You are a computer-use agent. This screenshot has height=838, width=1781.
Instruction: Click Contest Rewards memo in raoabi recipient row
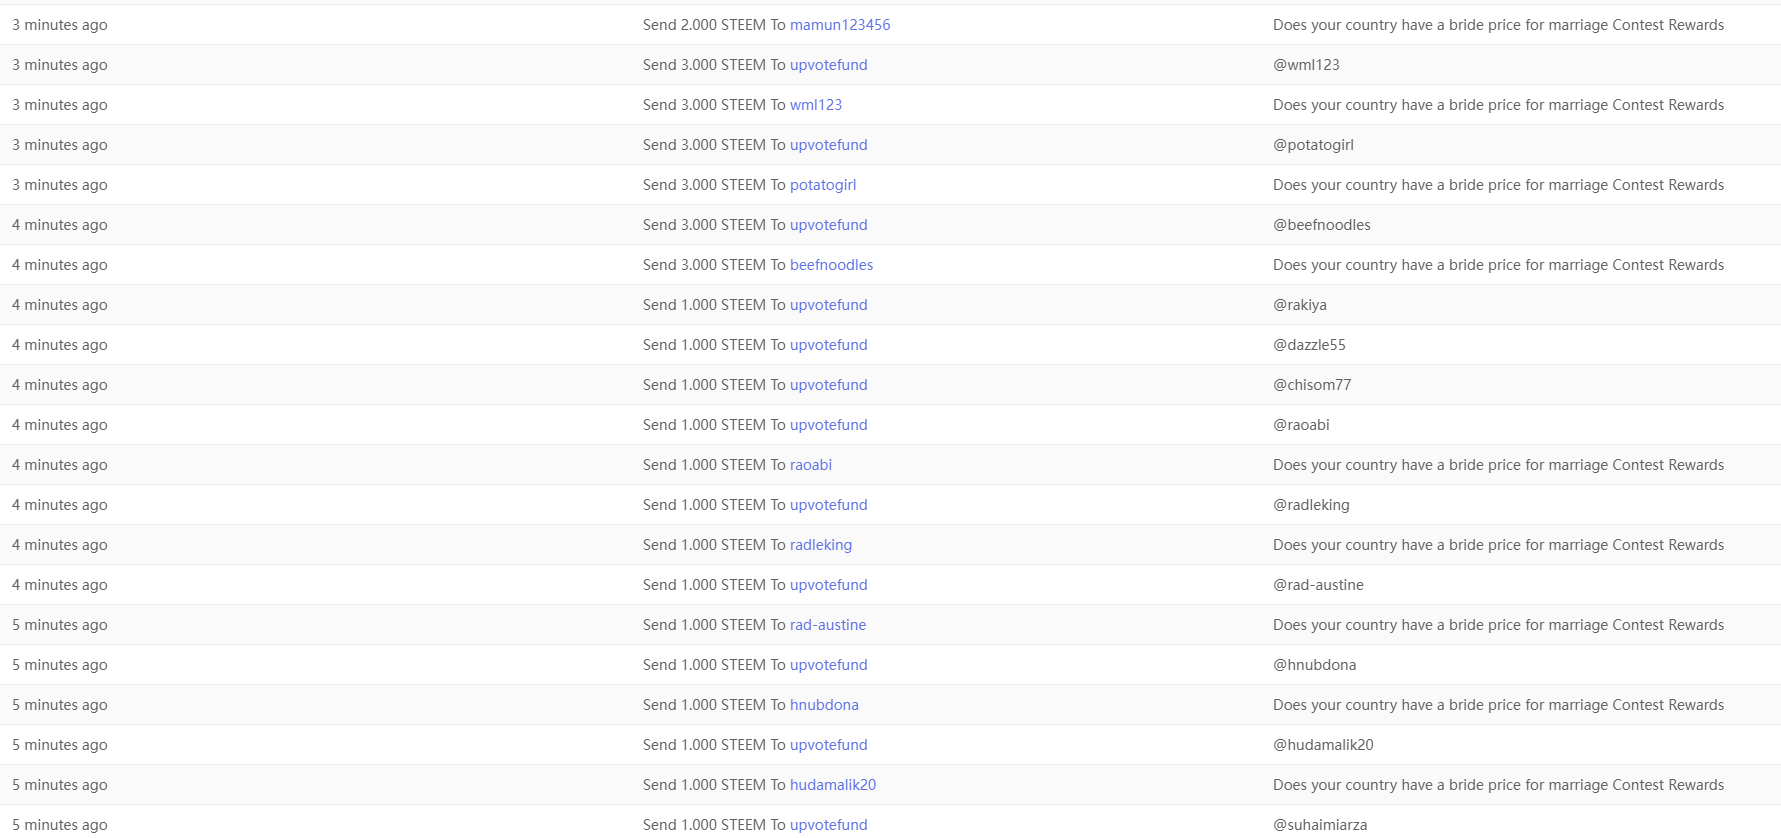1498,465
